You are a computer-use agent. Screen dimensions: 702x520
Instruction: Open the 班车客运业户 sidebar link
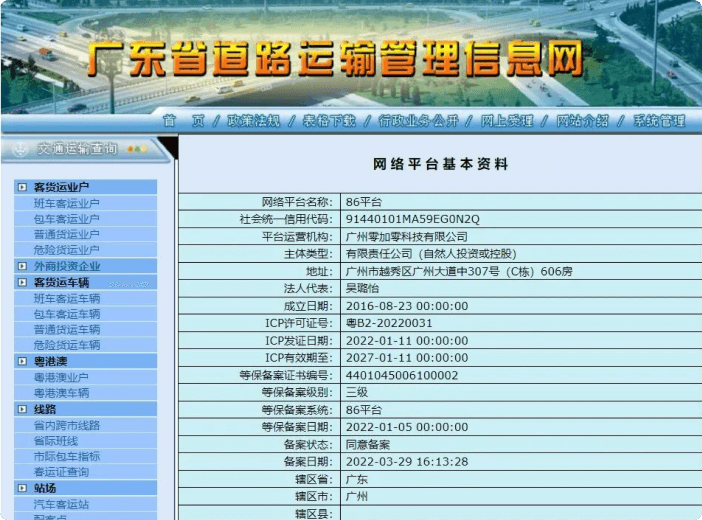67,203
